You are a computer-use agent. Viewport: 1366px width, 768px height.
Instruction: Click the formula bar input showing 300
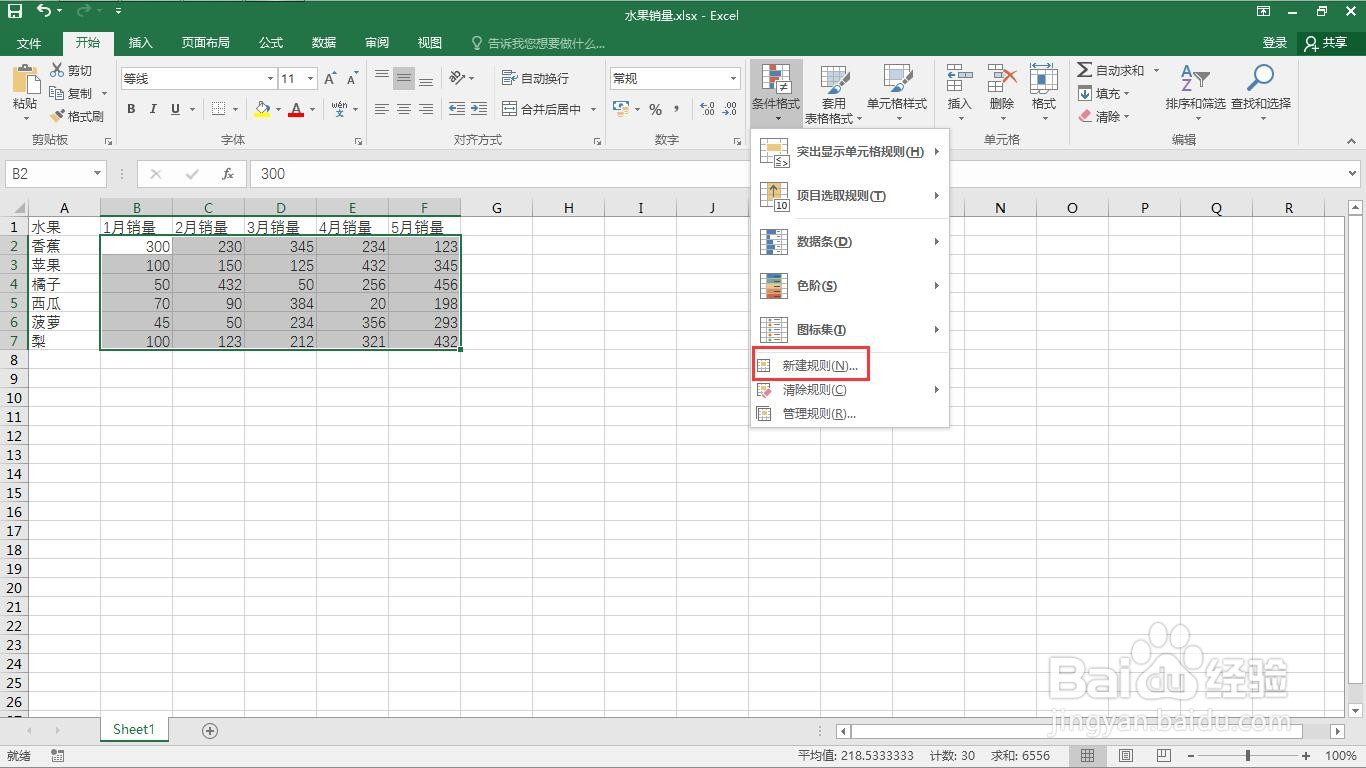tap(797, 173)
